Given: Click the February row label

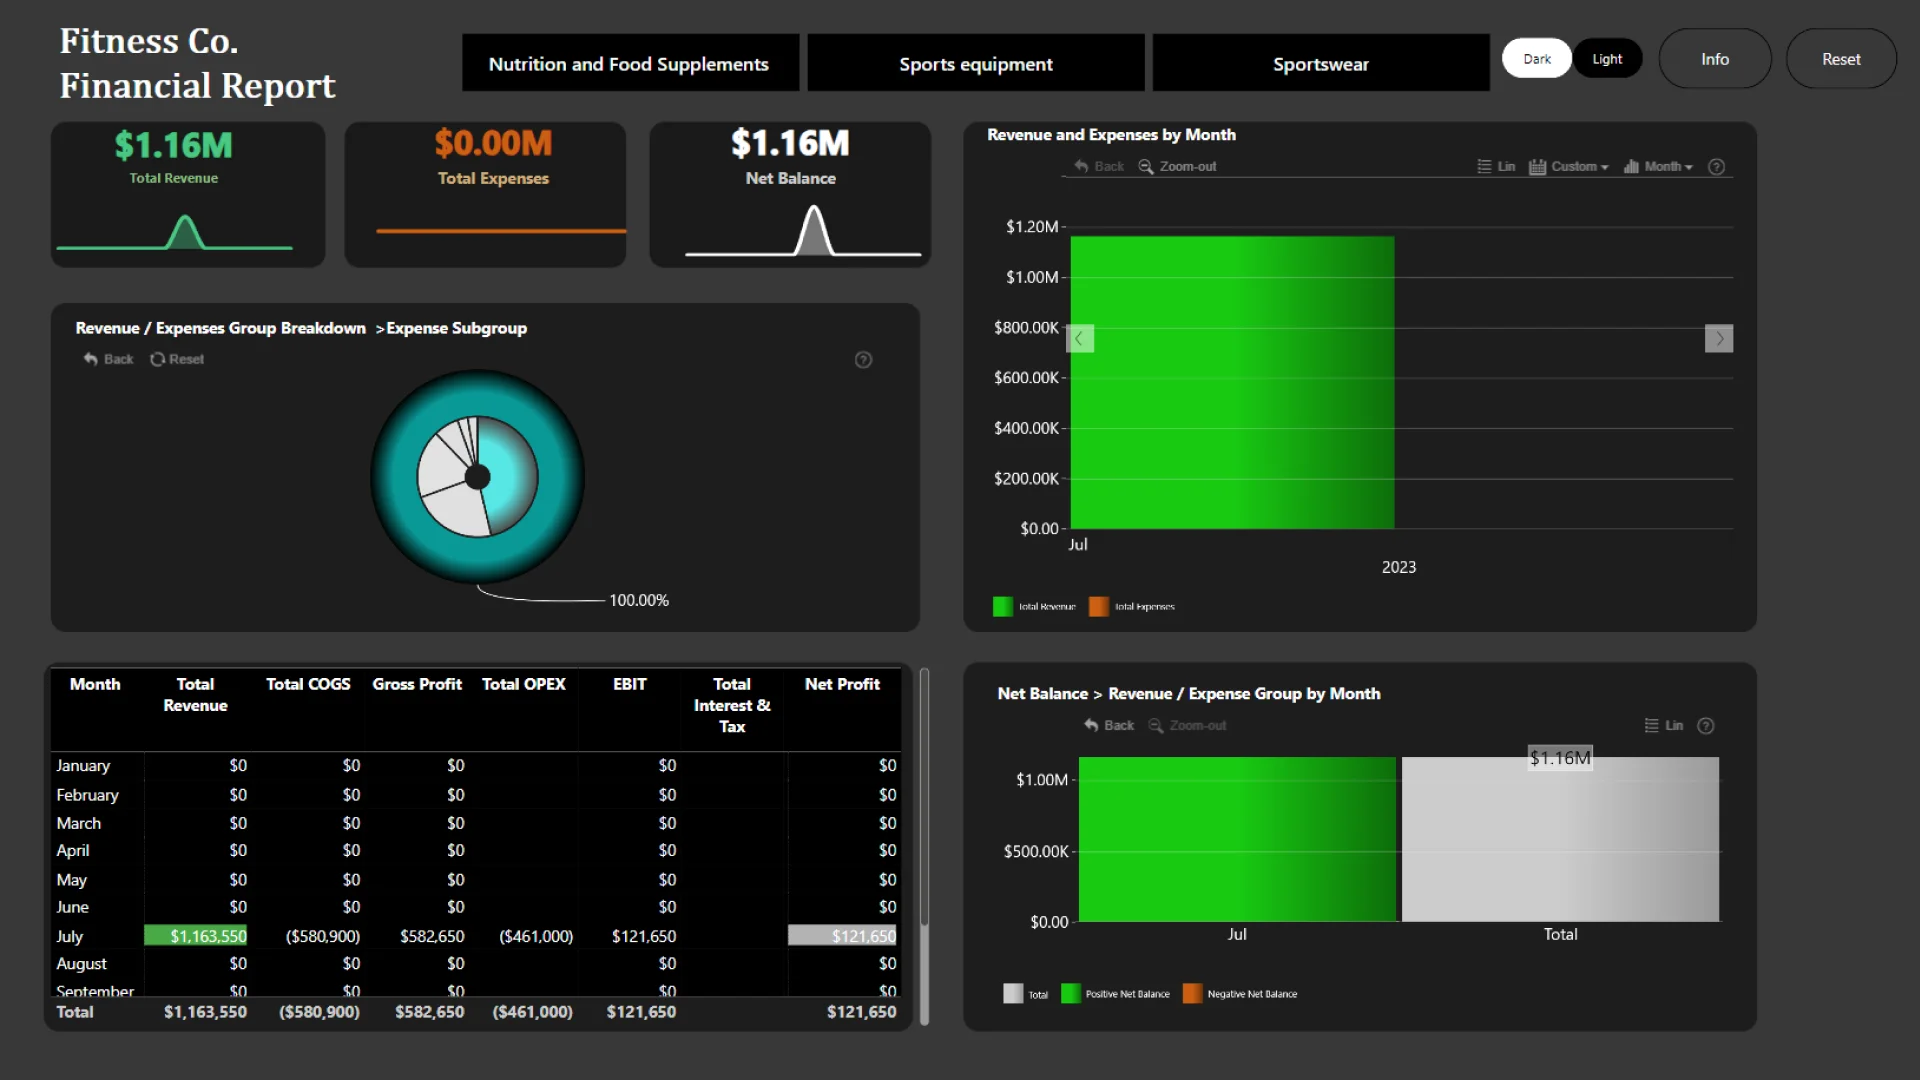Looking at the screenshot, I should click(x=87, y=795).
